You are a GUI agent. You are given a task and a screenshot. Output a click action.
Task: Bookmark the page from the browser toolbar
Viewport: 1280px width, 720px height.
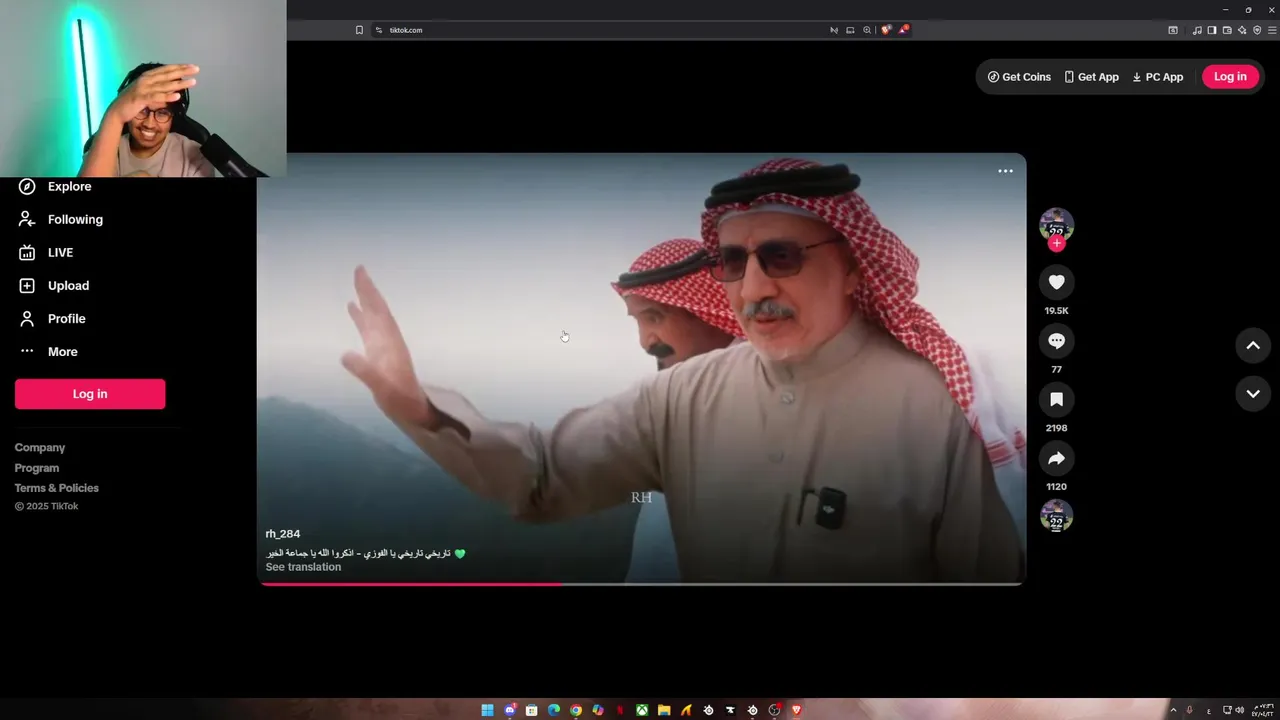tap(359, 30)
